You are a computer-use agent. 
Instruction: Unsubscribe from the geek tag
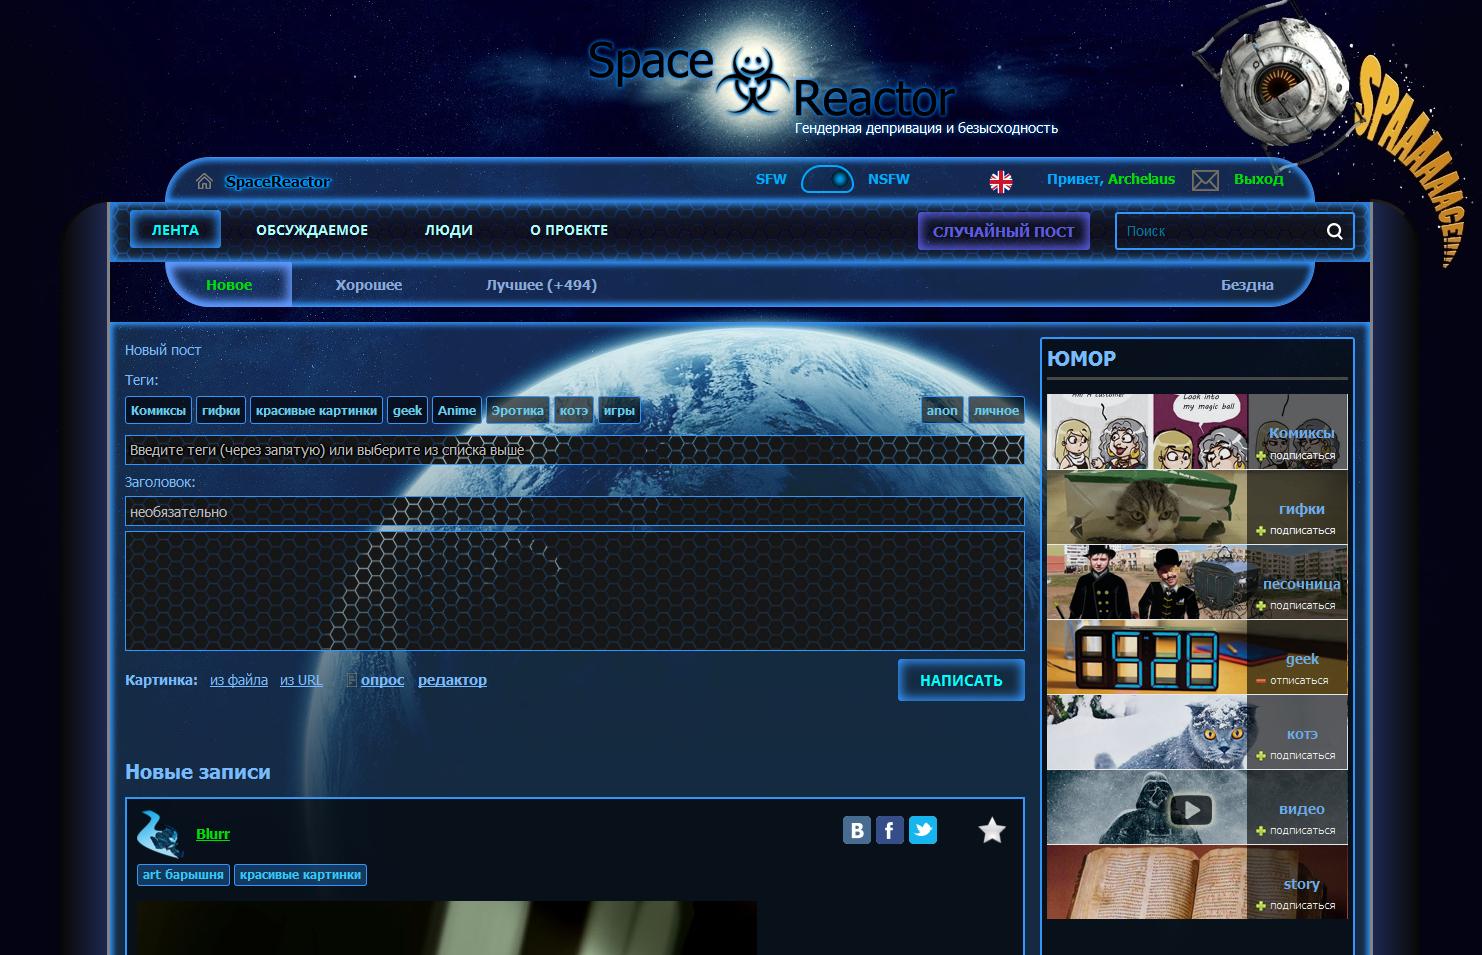coord(1292,680)
